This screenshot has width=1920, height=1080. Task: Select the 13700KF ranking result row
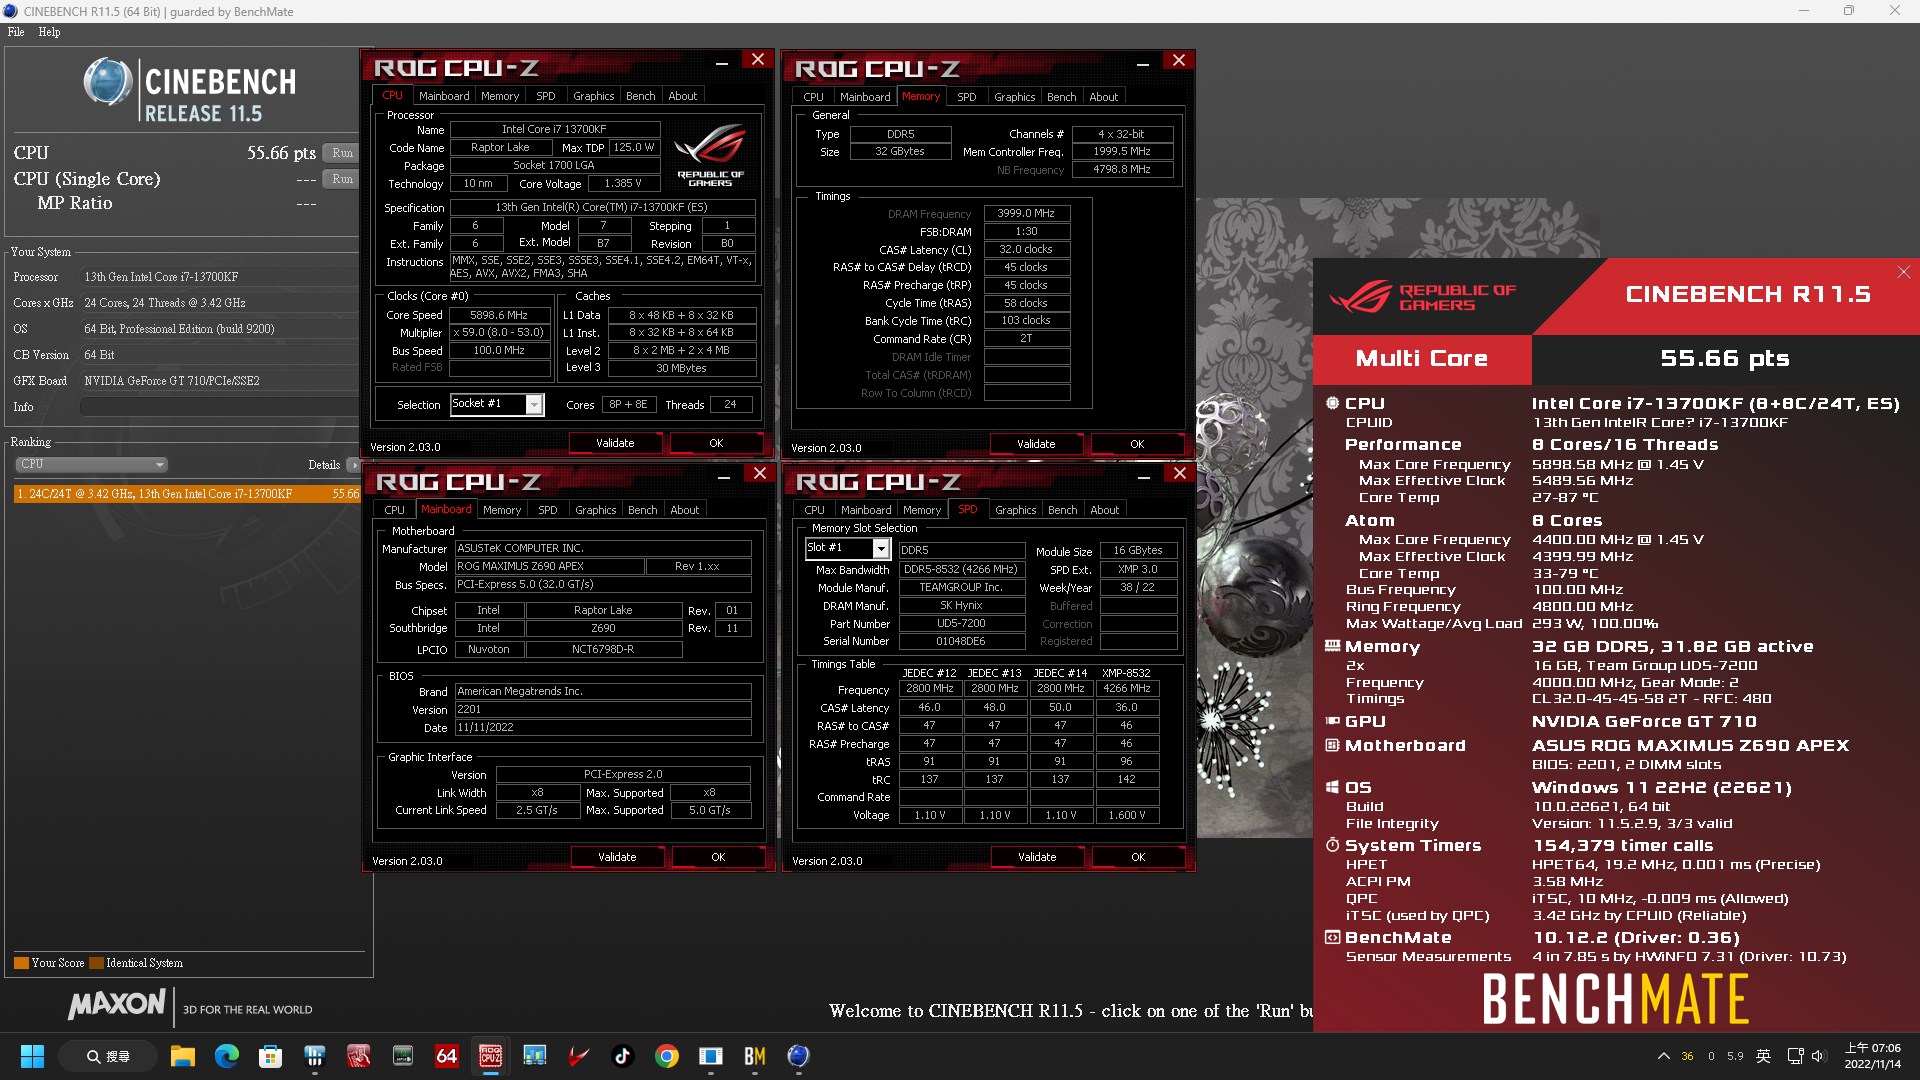pyautogui.click(x=186, y=494)
